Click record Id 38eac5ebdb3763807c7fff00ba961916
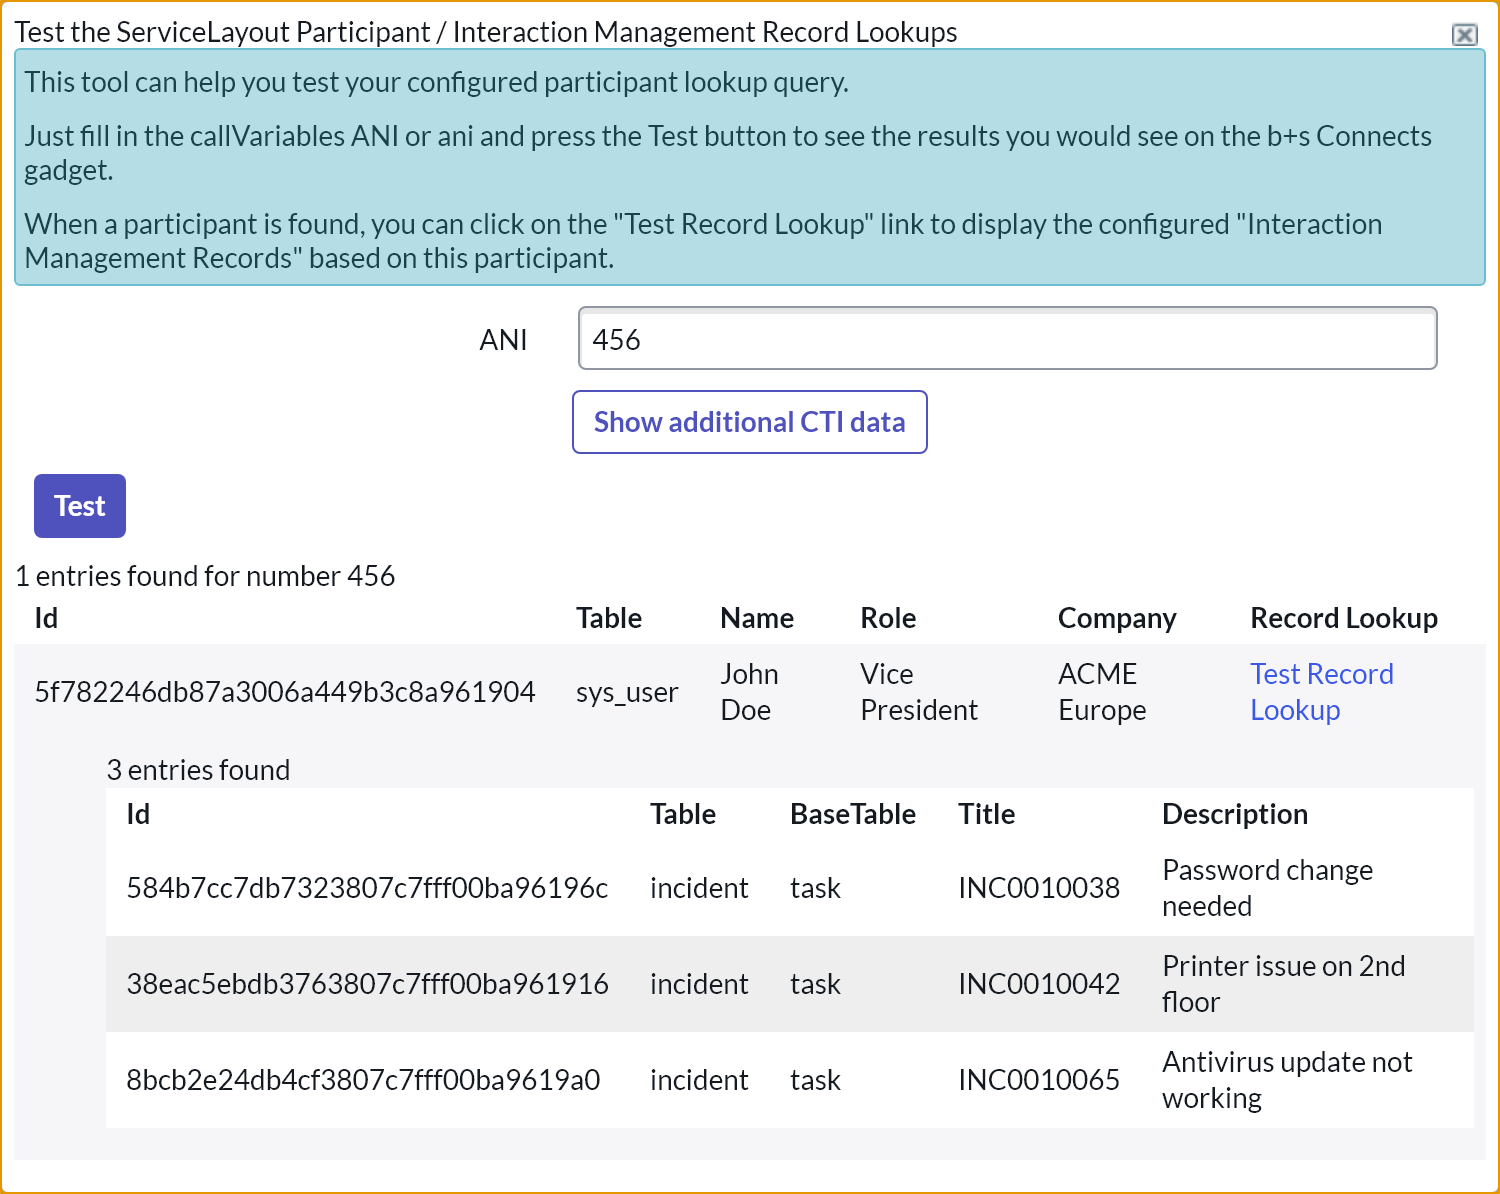 pyautogui.click(x=367, y=984)
